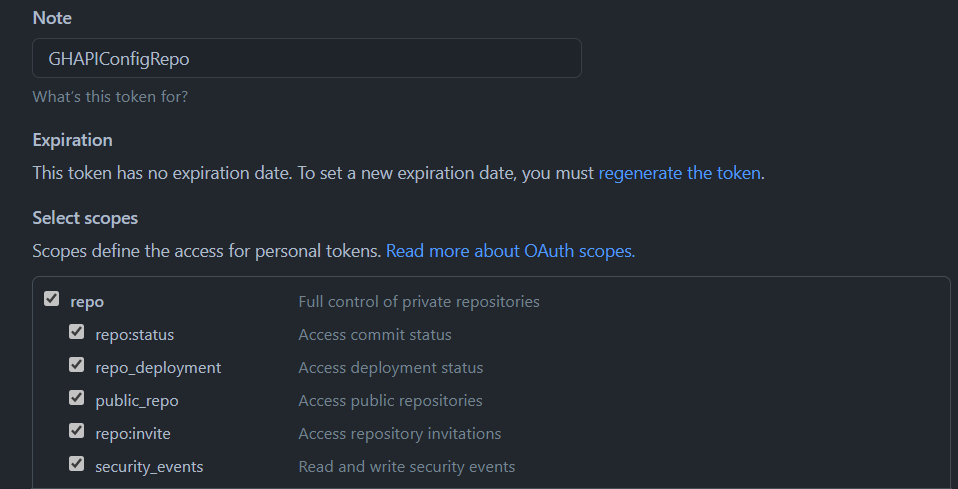Viewport: 958px width, 489px height.
Task: Uncheck the top-level repo scope checkbox
Action: (x=51, y=299)
